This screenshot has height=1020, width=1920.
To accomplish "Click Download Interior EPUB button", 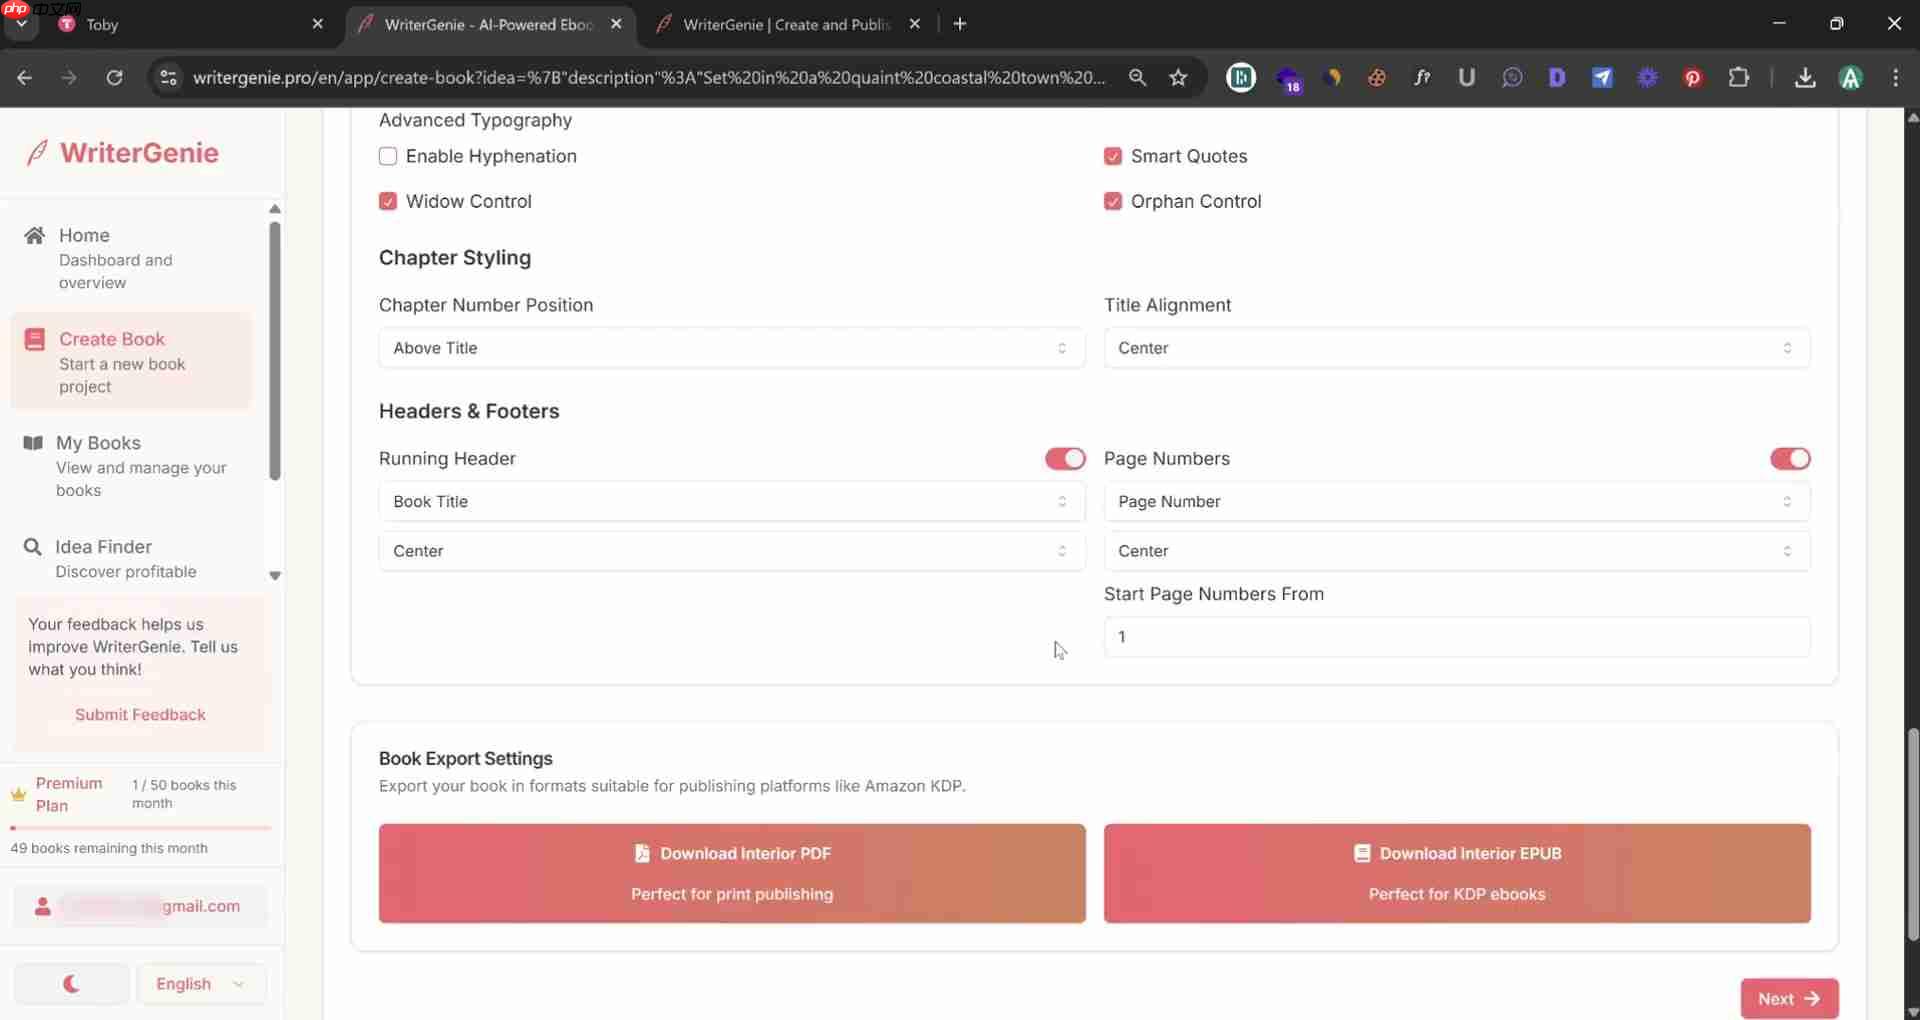I will point(1457,873).
